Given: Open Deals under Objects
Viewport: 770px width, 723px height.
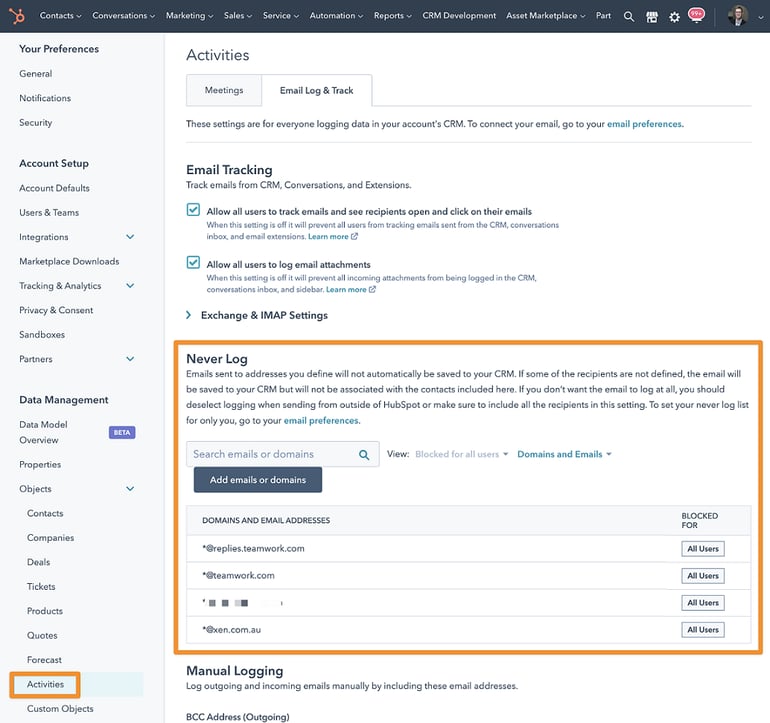Looking at the screenshot, I should tap(38, 562).
